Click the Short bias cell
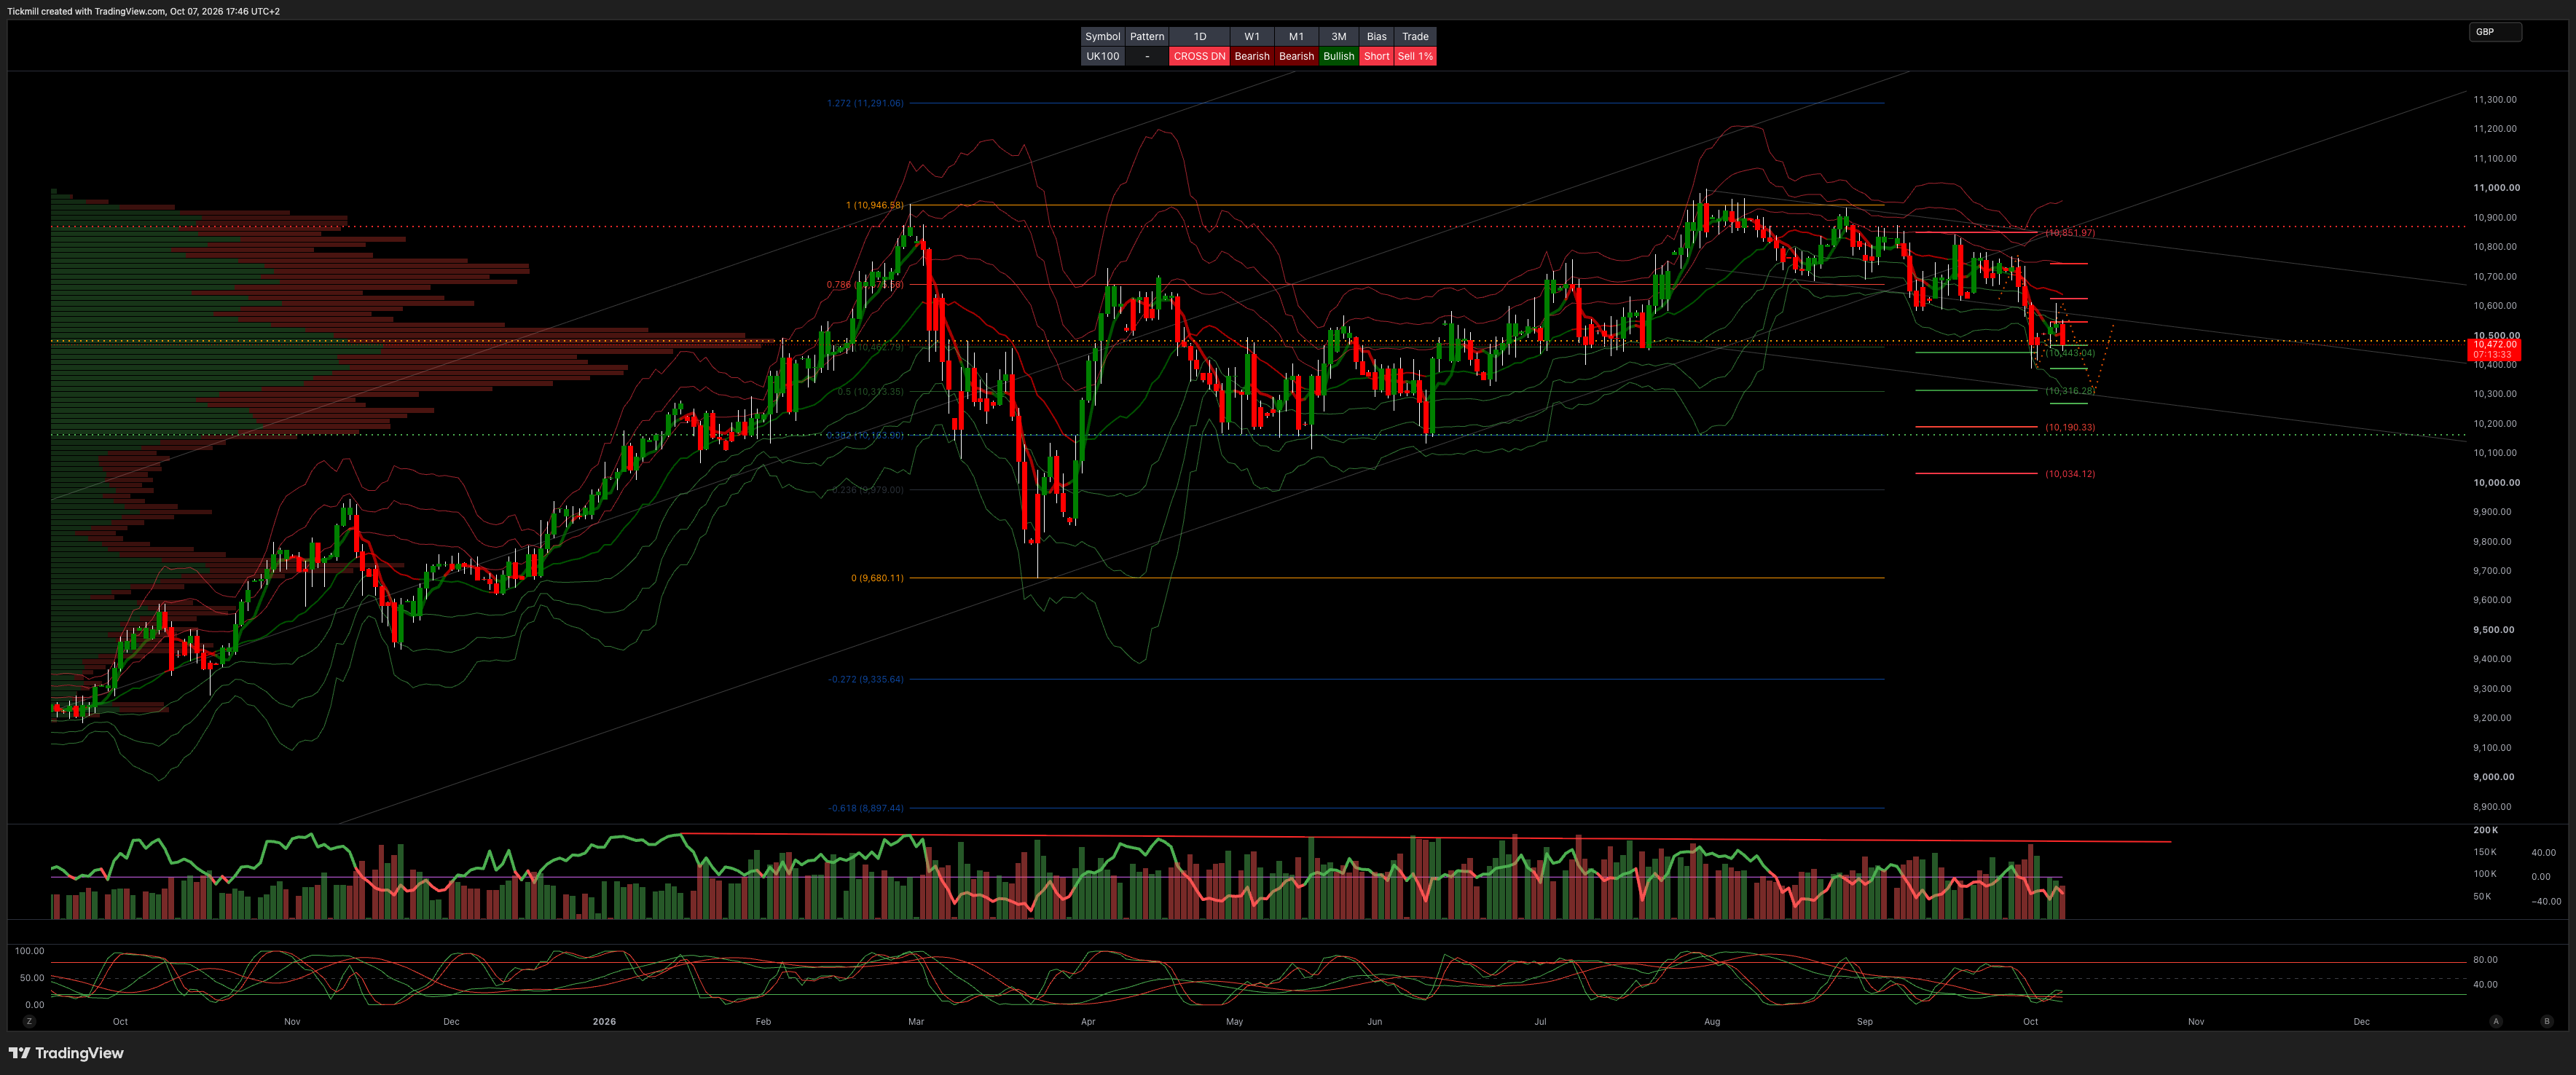This screenshot has width=2576, height=1075. [1376, 56]
